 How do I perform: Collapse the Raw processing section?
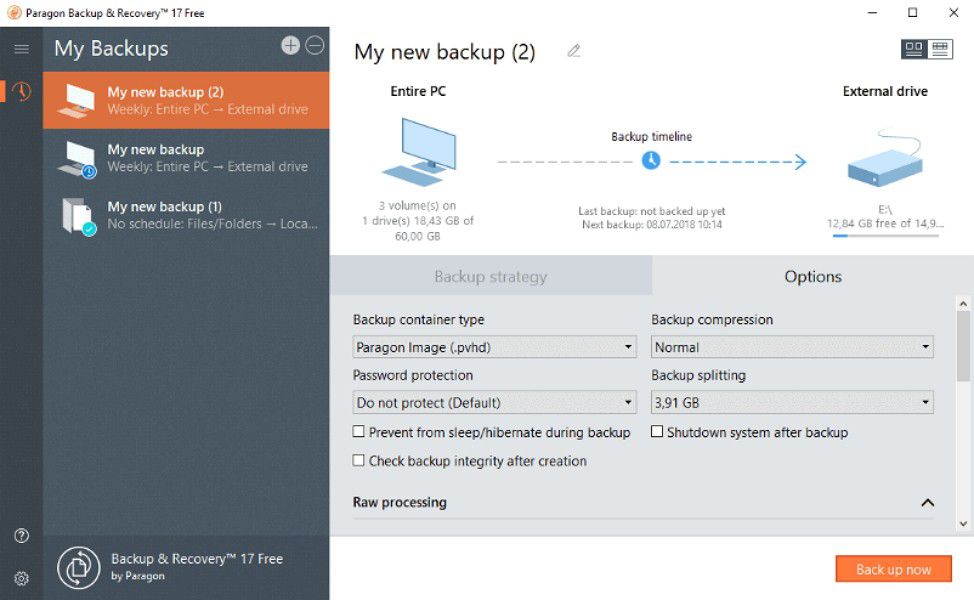point(927,502)
